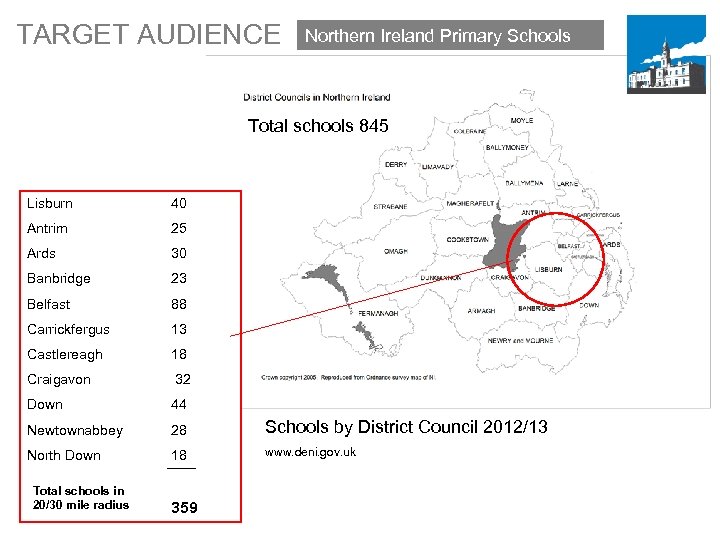This screenshot has width=720, height=540.
Task: Click 'Down' in the schools list
Action: click(x=45, y=405)
